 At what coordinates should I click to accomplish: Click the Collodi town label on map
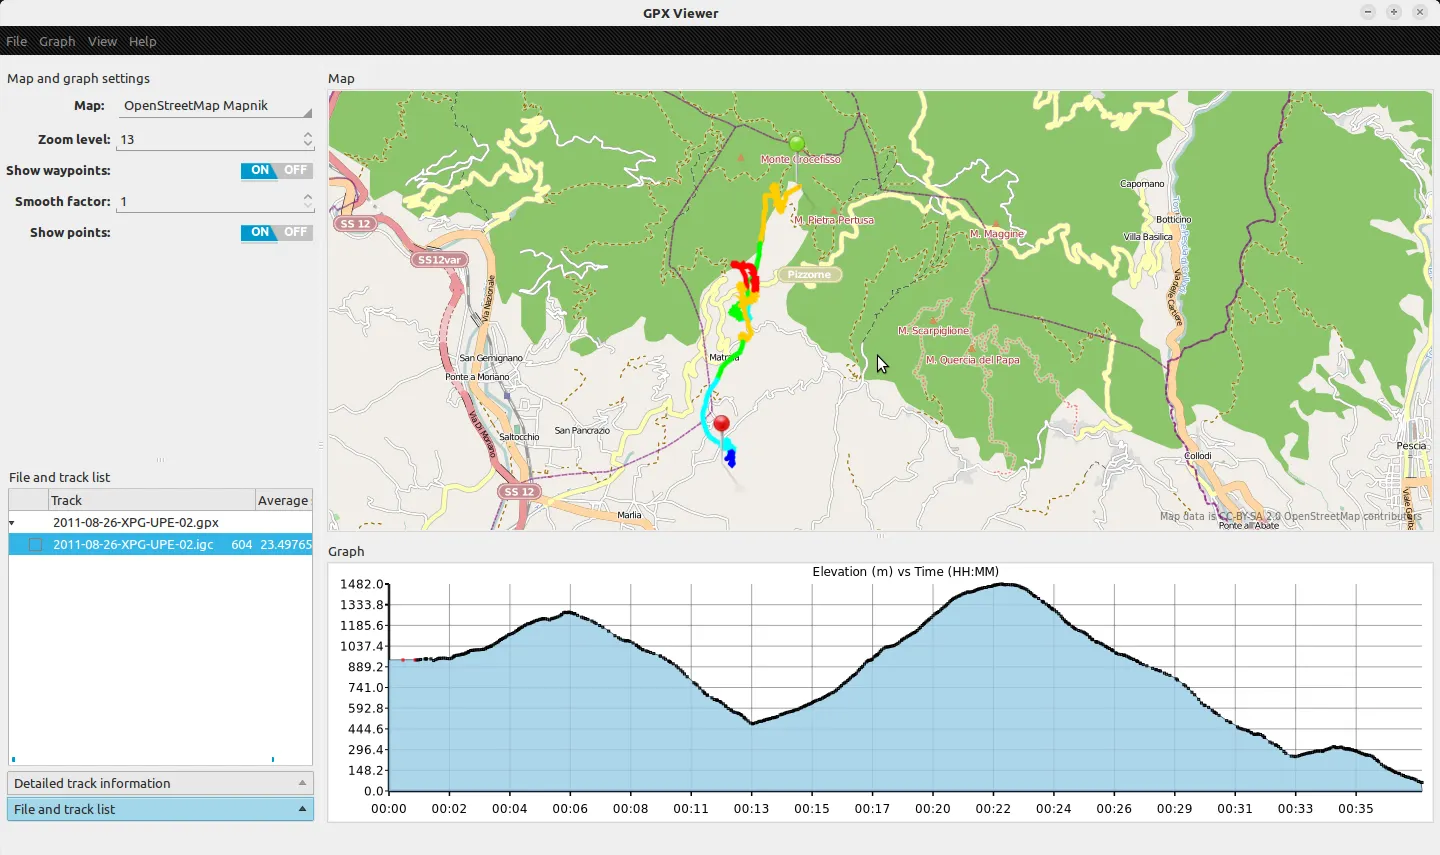1198,456
